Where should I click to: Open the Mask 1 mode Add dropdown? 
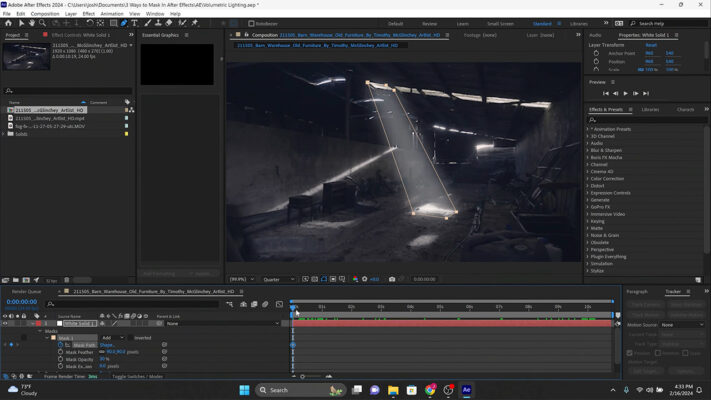click(x=112, y=338)
